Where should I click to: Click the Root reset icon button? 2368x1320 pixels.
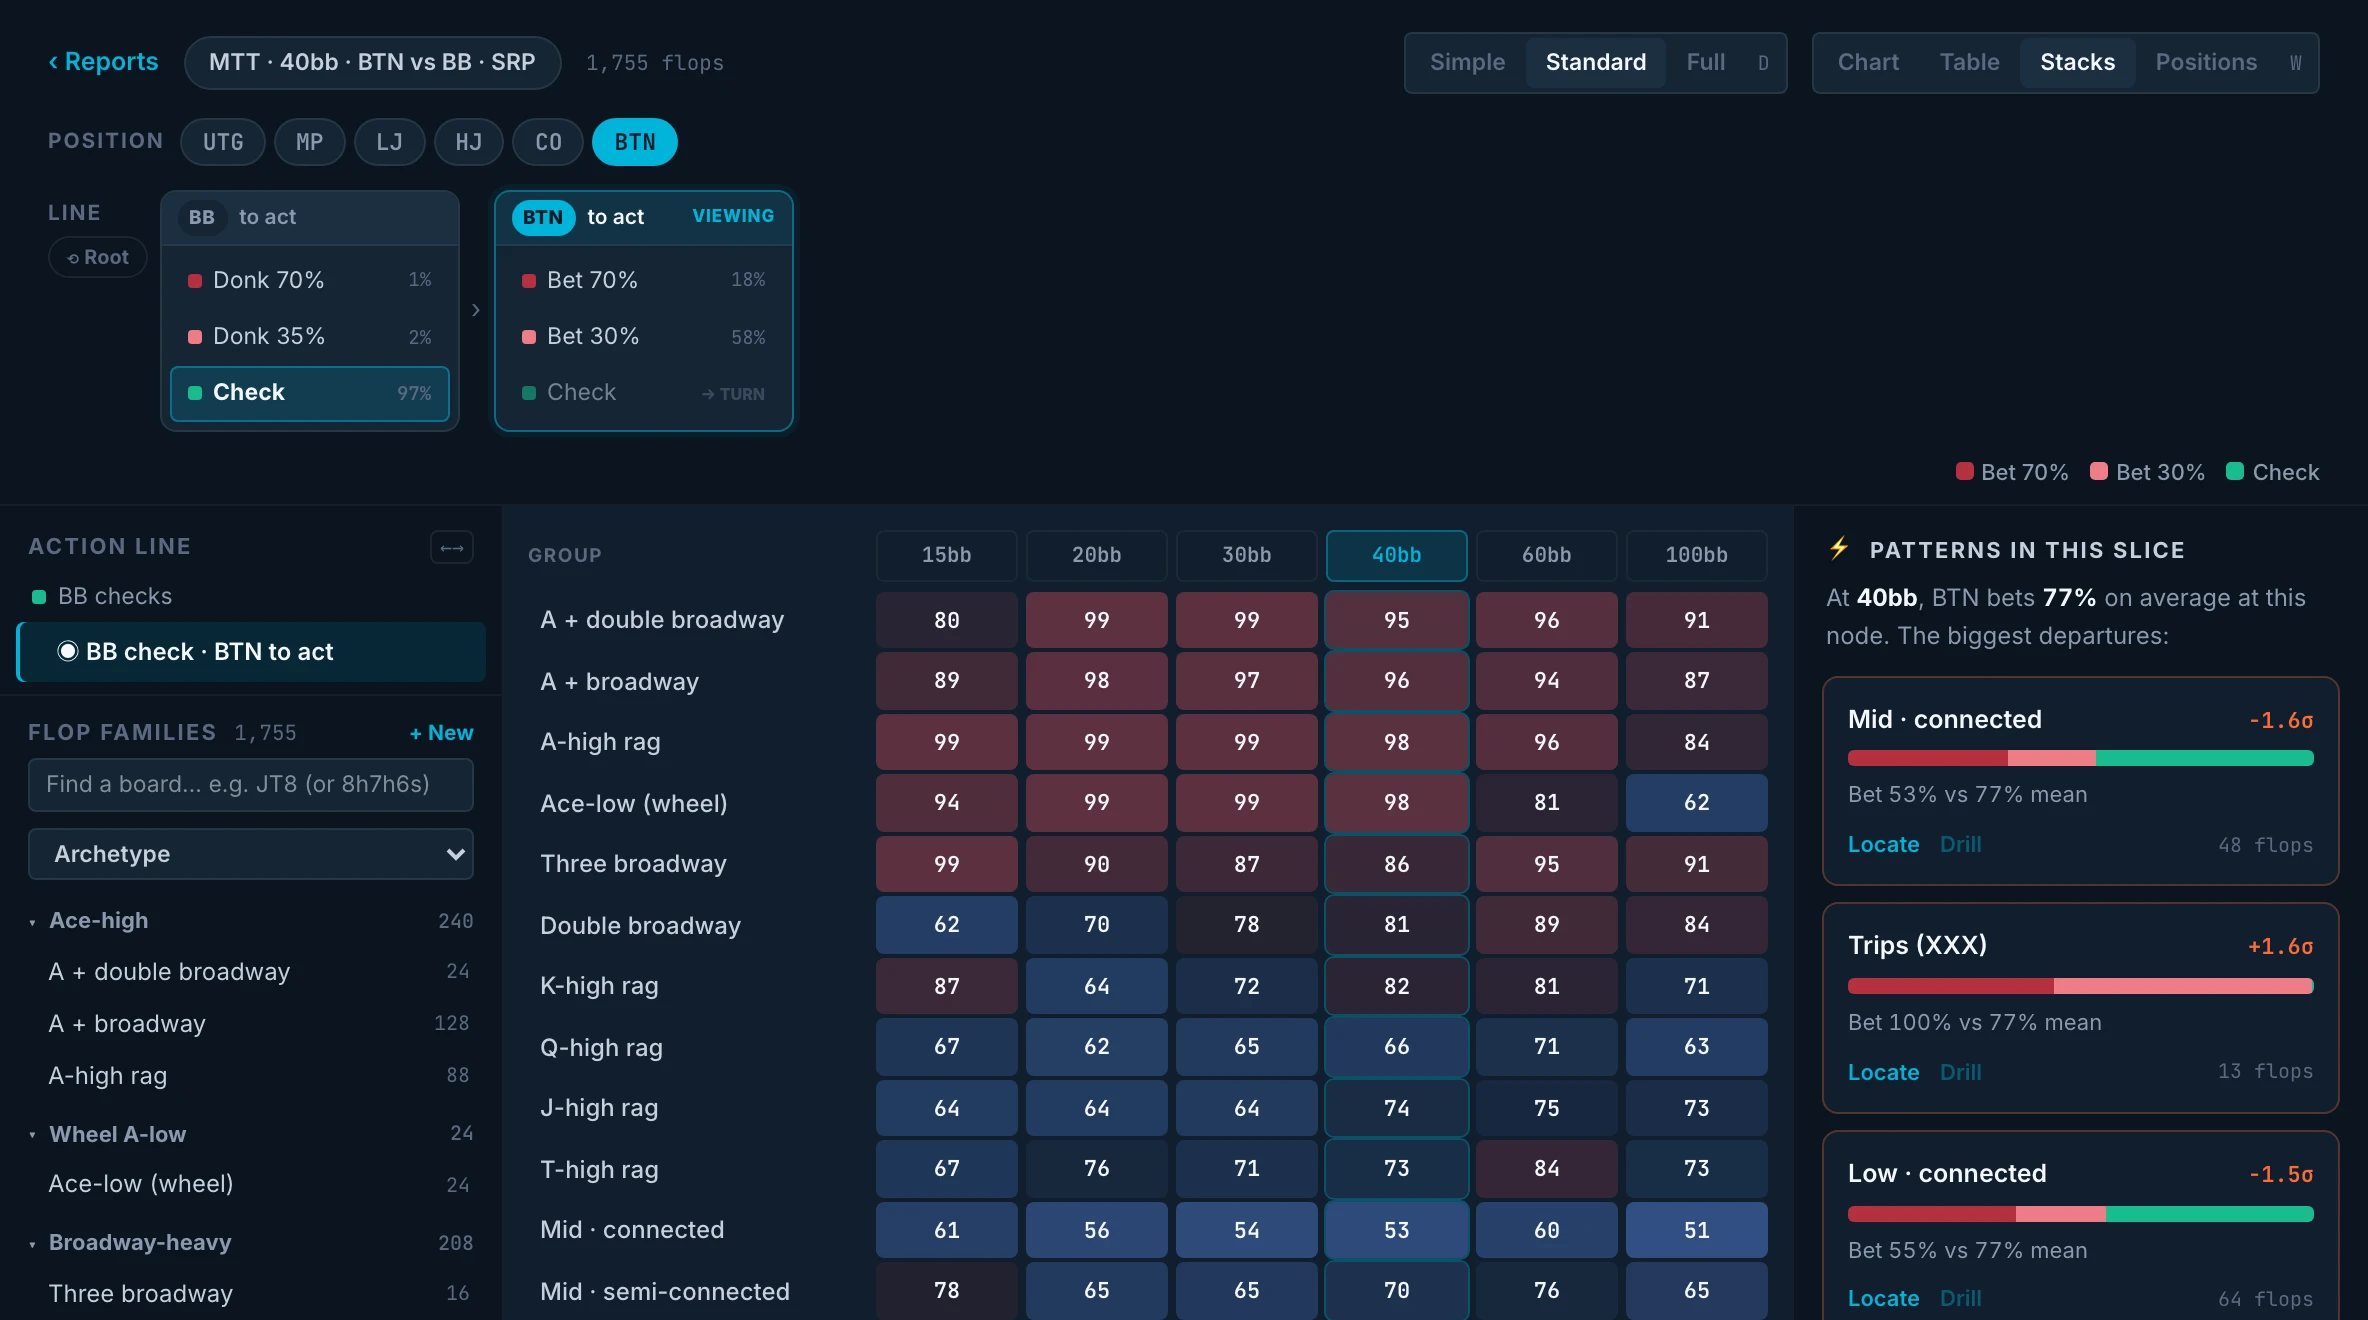[98, 257]
